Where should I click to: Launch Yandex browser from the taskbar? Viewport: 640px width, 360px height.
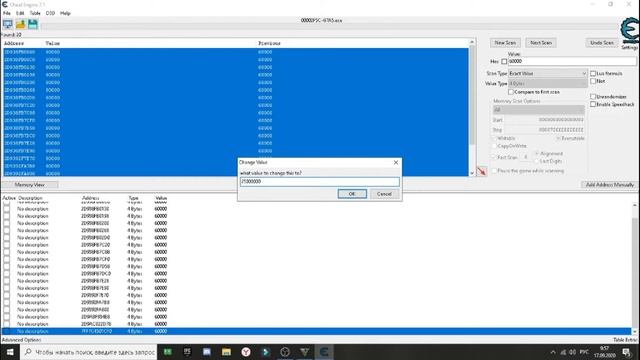[x=246, y=352]
